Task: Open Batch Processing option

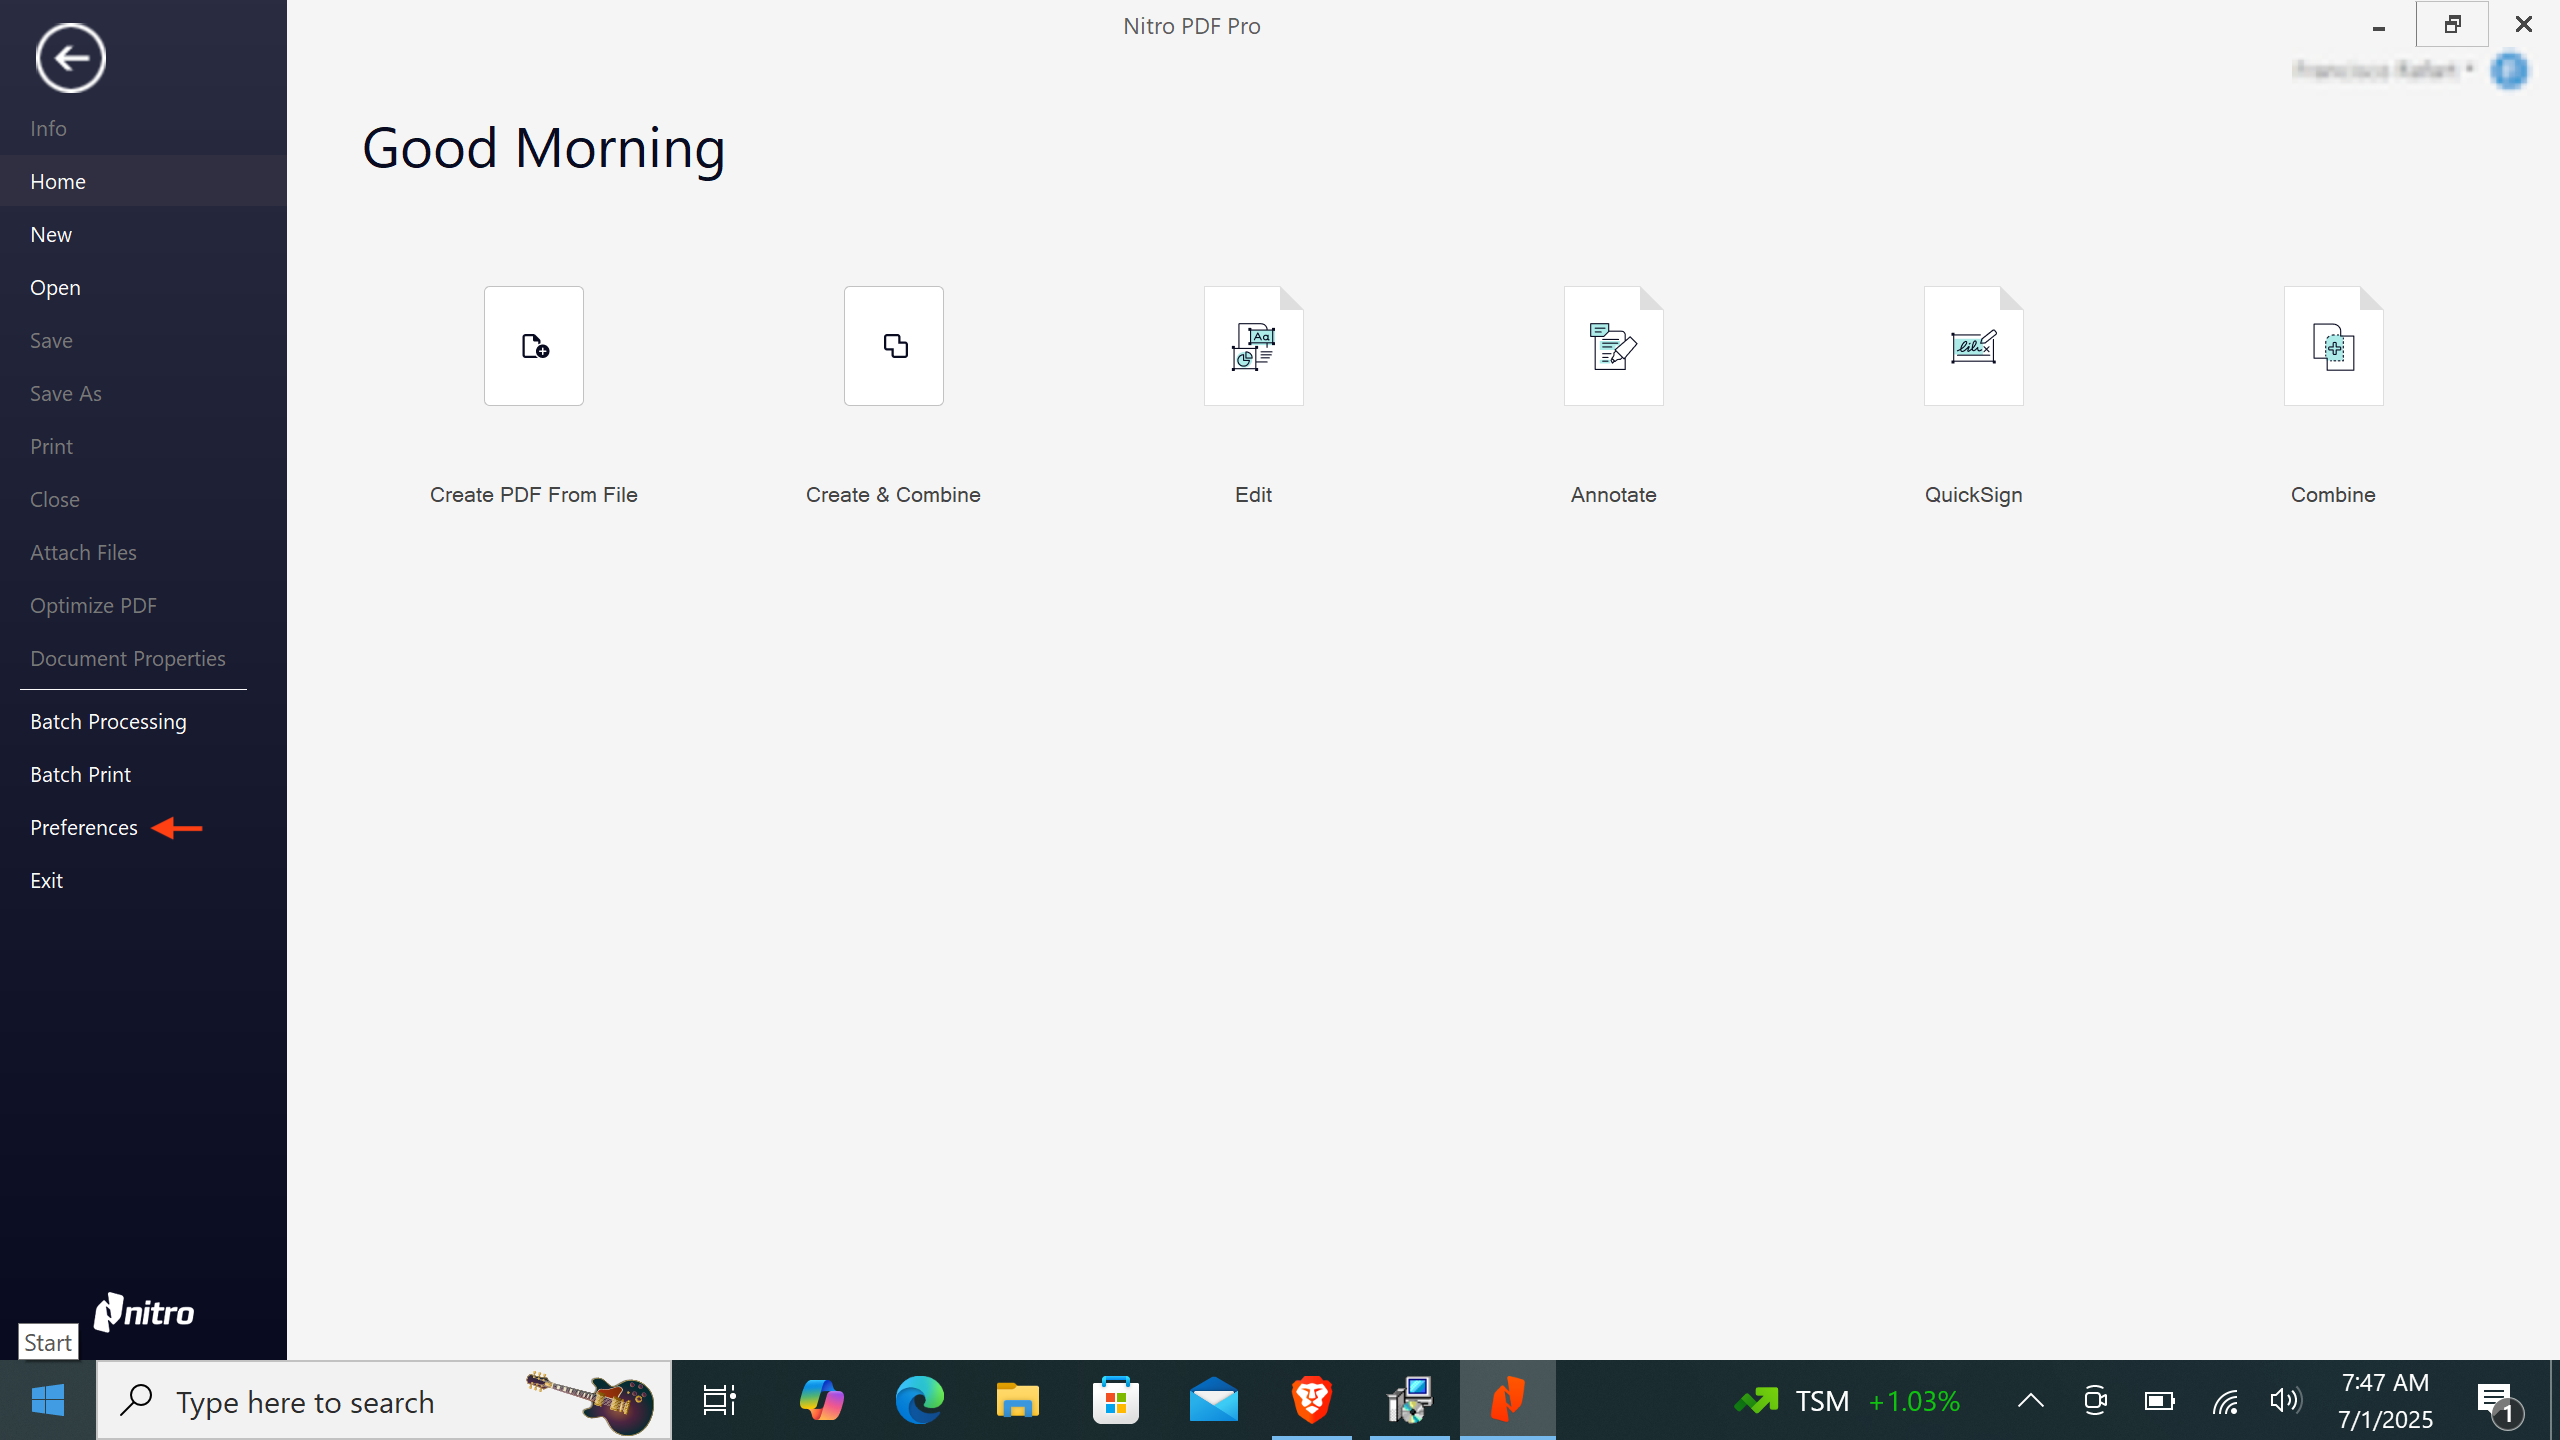Action: coord(108,721)
